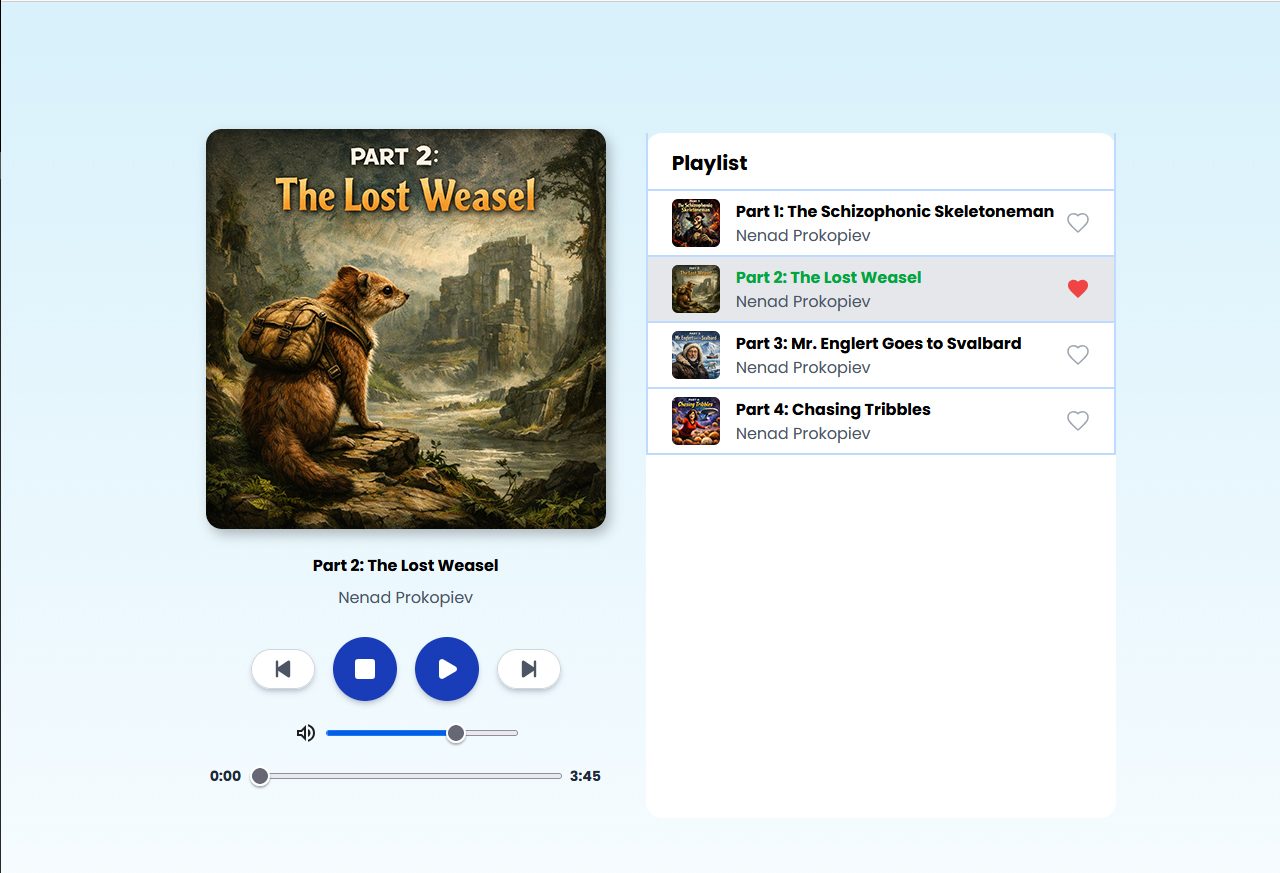
Task: Unfavorite Part 2: The Lost Weasel
Action: [x=1078, y=289]
